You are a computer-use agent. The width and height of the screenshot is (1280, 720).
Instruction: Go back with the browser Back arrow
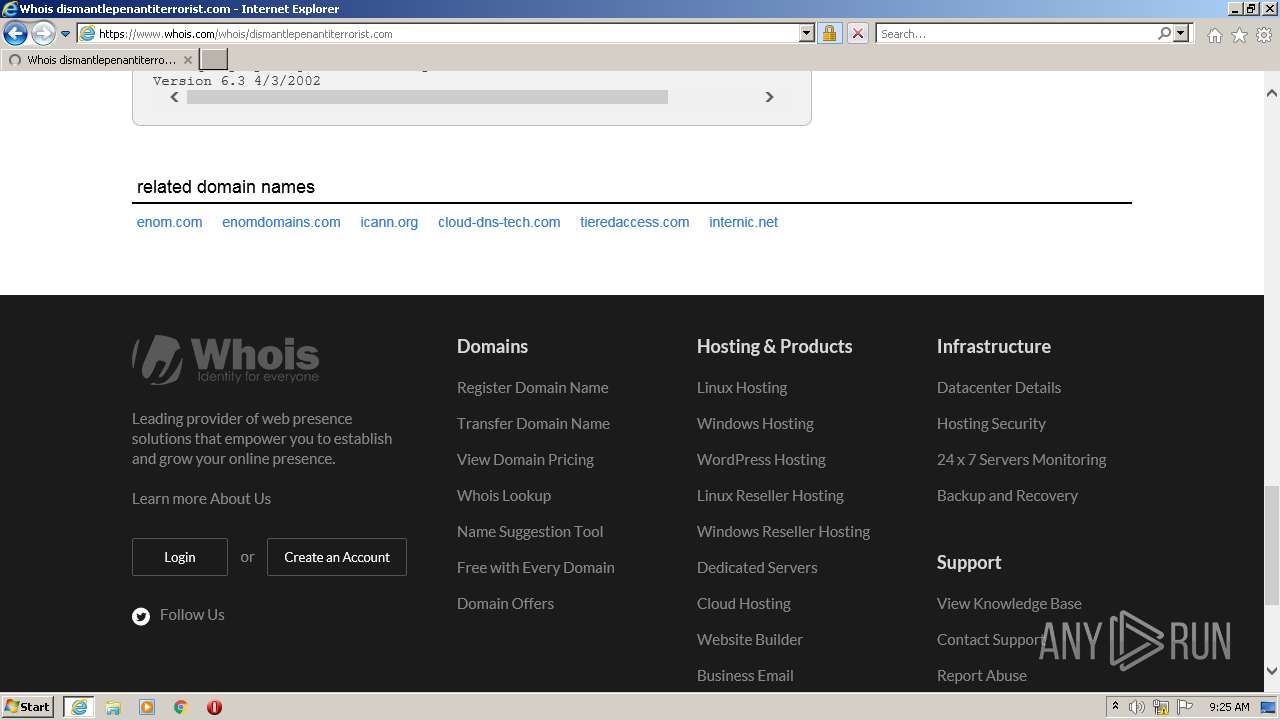coord(15,33)
